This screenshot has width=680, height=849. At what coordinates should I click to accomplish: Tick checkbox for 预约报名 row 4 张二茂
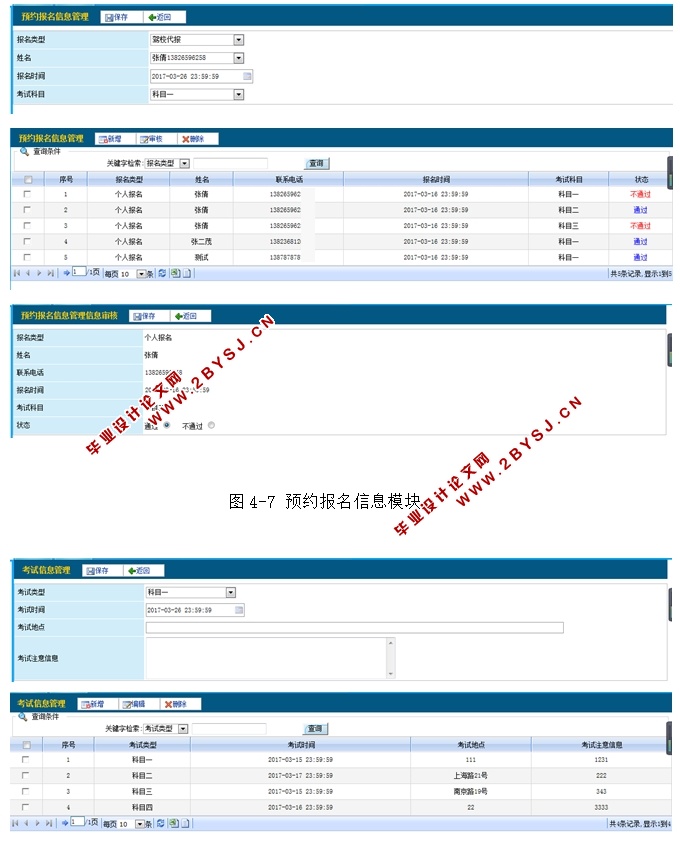point(27,241)
